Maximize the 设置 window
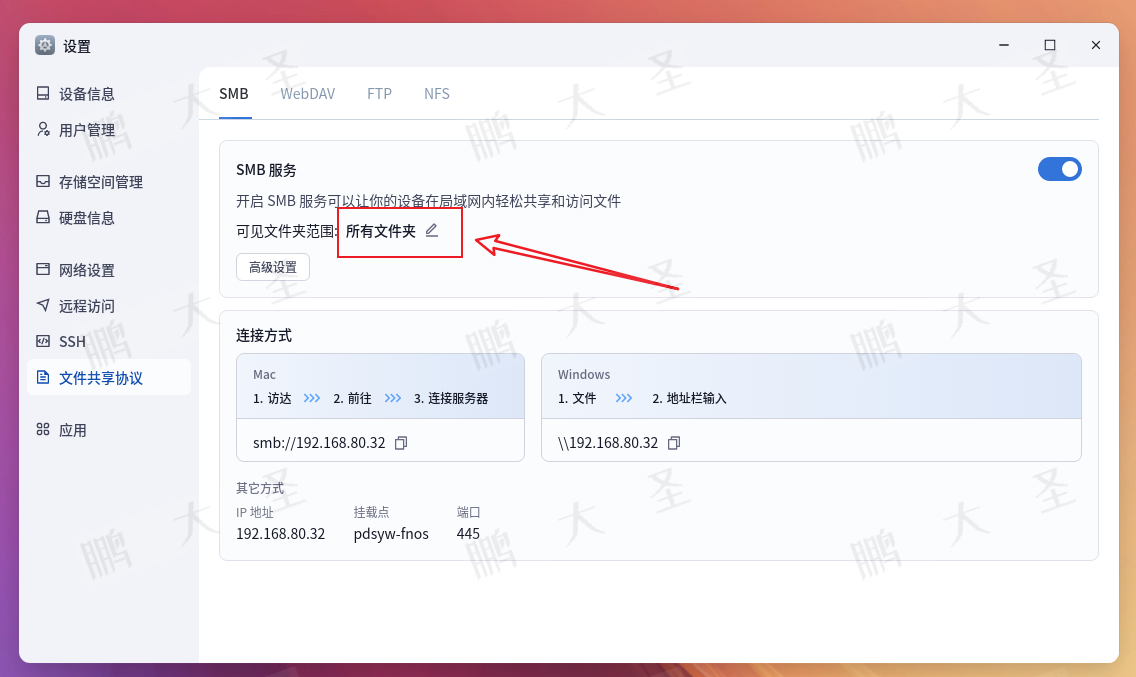The width and height of the screenshot is (1136, 677). (x=1050, y=45)
